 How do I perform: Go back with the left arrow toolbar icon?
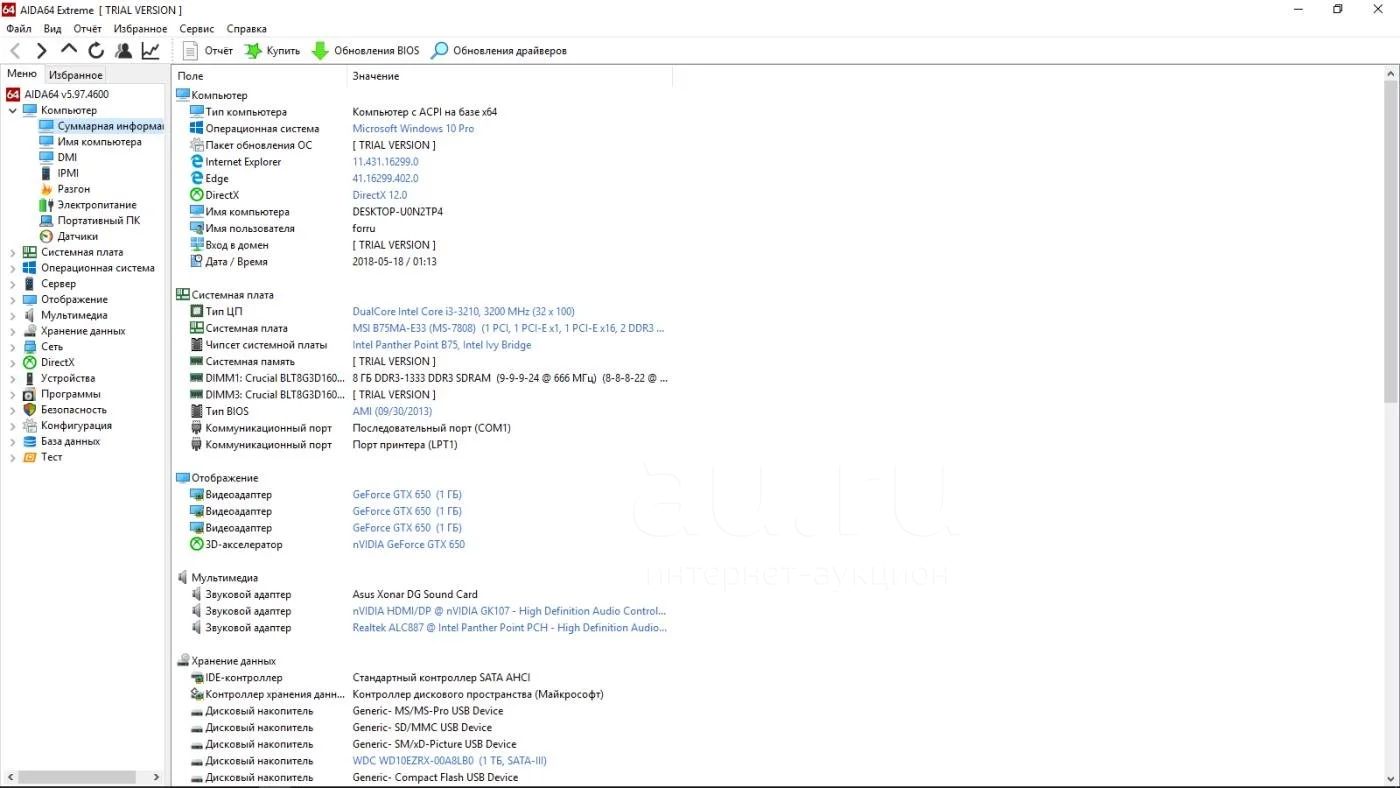tap(15, 50)
